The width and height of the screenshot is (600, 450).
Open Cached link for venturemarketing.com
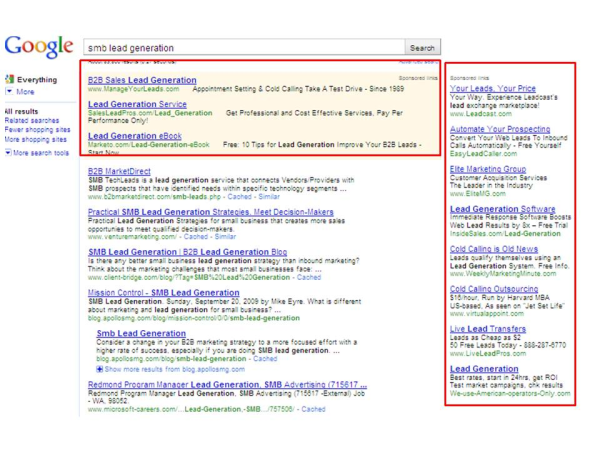coord(196,237)
